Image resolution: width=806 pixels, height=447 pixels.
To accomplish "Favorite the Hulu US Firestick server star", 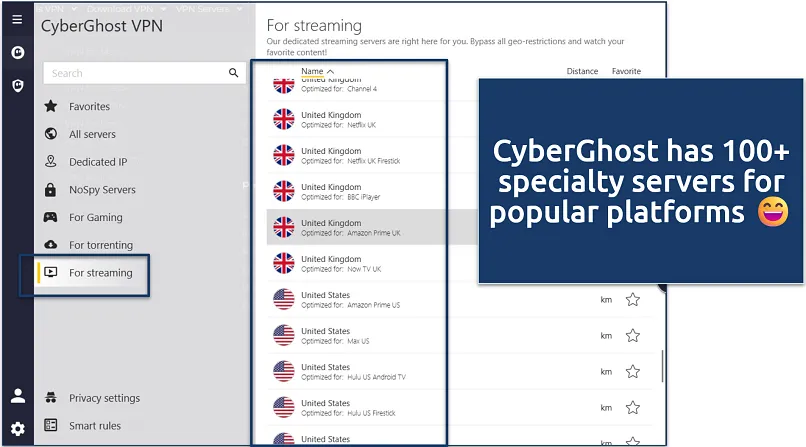I will tap(633, 407).
